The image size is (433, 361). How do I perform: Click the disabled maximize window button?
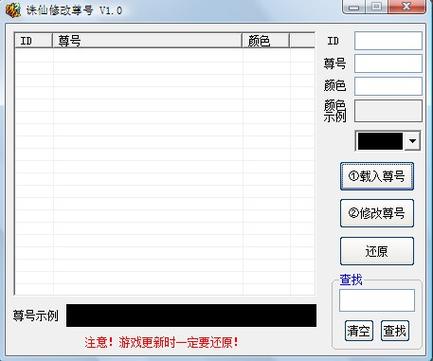tap(376, 7)
